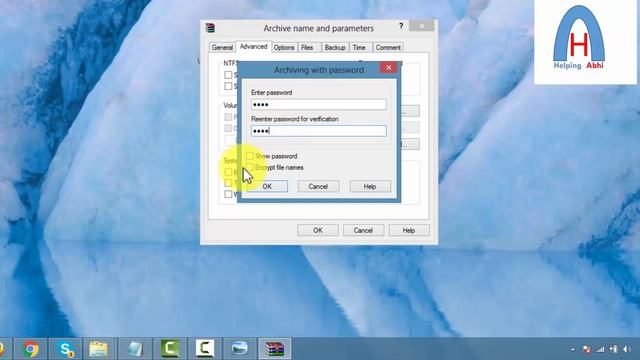Close the Archiving with password dialog
Image resolution: width=640 pixels, height=360 pixels.
tap(388, 68)
